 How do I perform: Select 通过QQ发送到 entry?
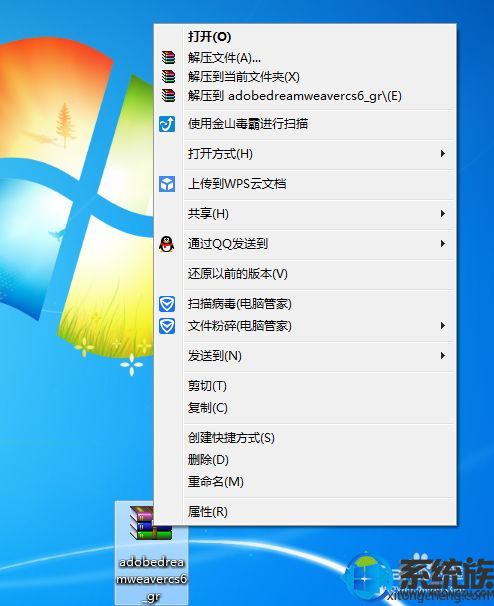point(305,244)
